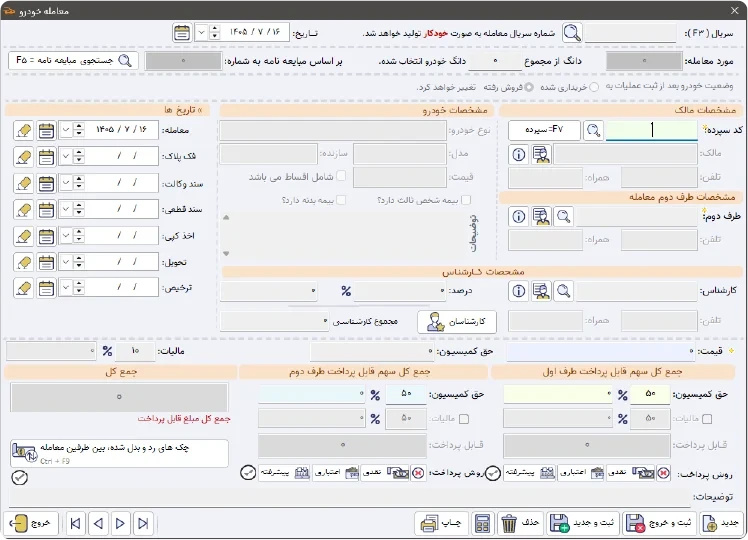This screenshot has width=748, height=540.
Task: Open person-list icon in the کارشناس row
Action: click(541, 291)
